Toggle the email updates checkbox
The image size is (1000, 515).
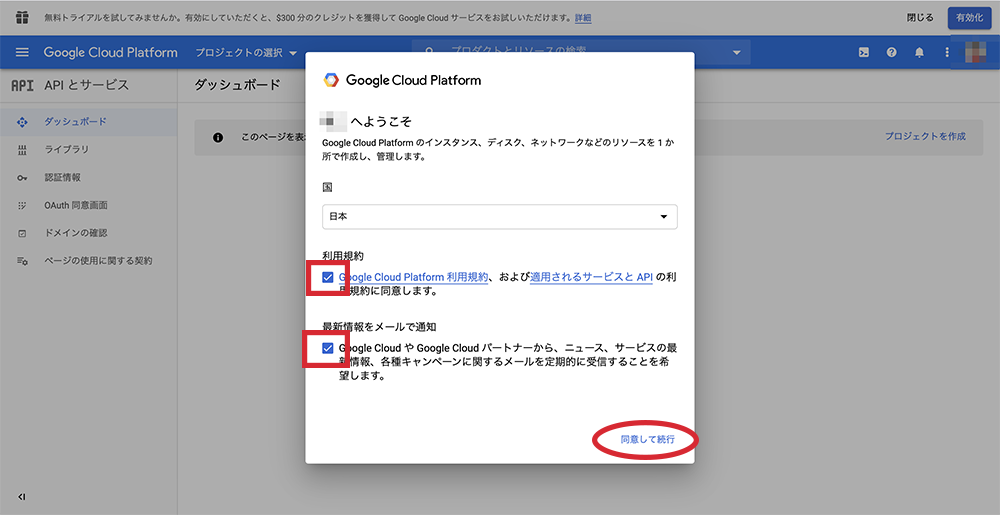coord(328,348)
